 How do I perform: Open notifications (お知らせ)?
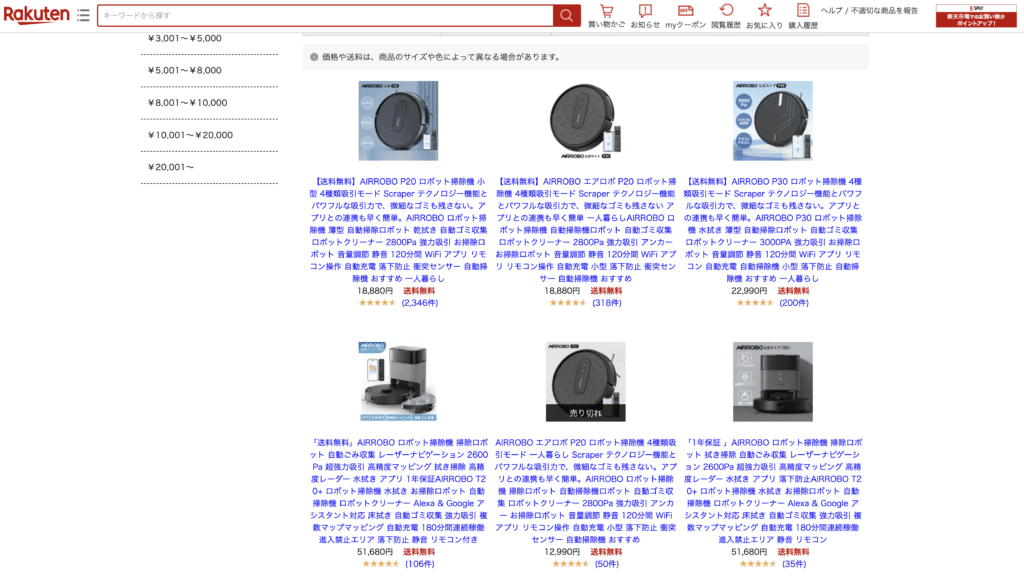tap(645, 16)
